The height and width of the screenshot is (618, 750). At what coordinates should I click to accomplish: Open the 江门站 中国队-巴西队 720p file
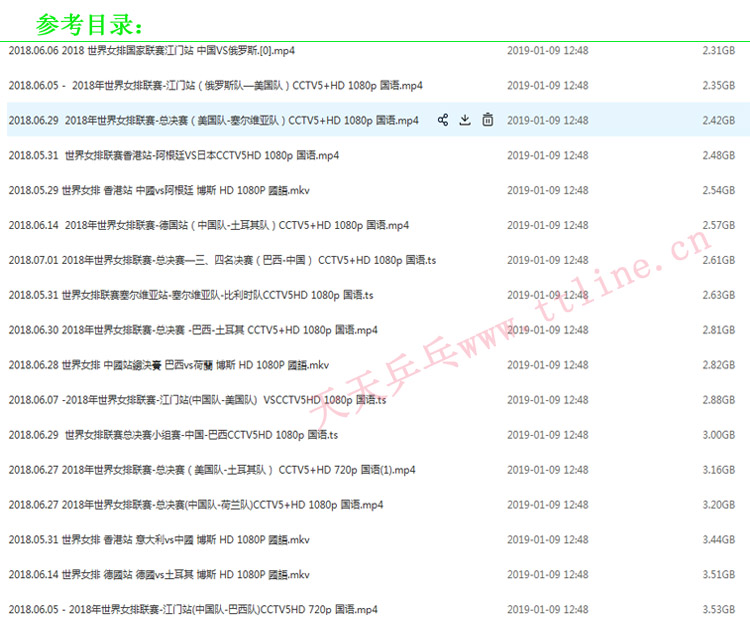193,609
